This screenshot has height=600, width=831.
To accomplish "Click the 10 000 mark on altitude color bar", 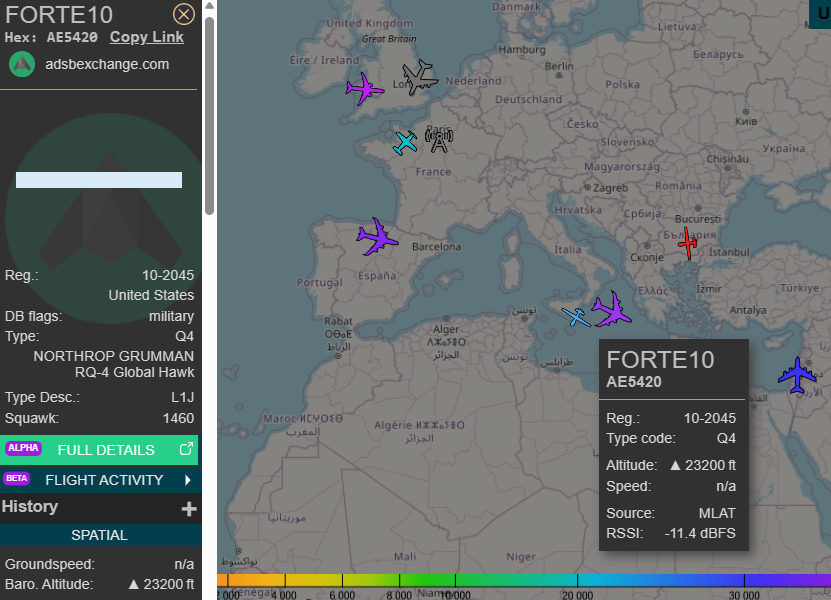I will pyautogui.click(x=455, y=595).
